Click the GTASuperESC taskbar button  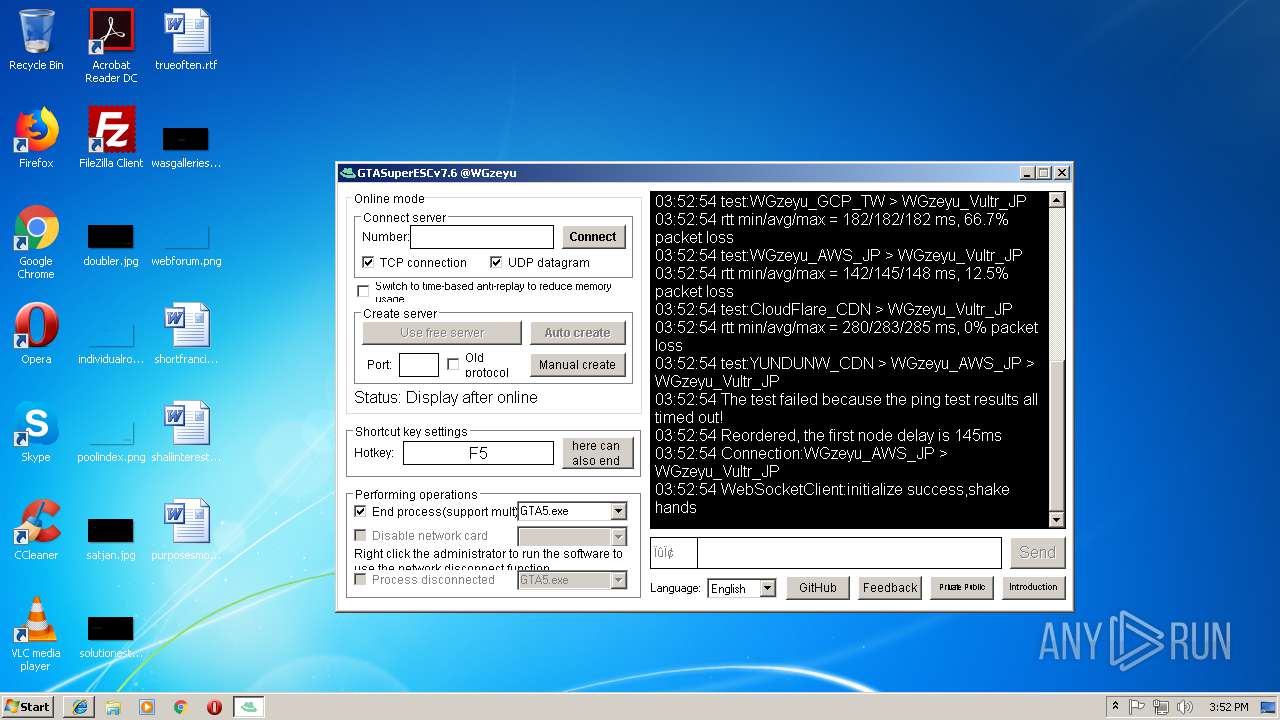[250, 707]
